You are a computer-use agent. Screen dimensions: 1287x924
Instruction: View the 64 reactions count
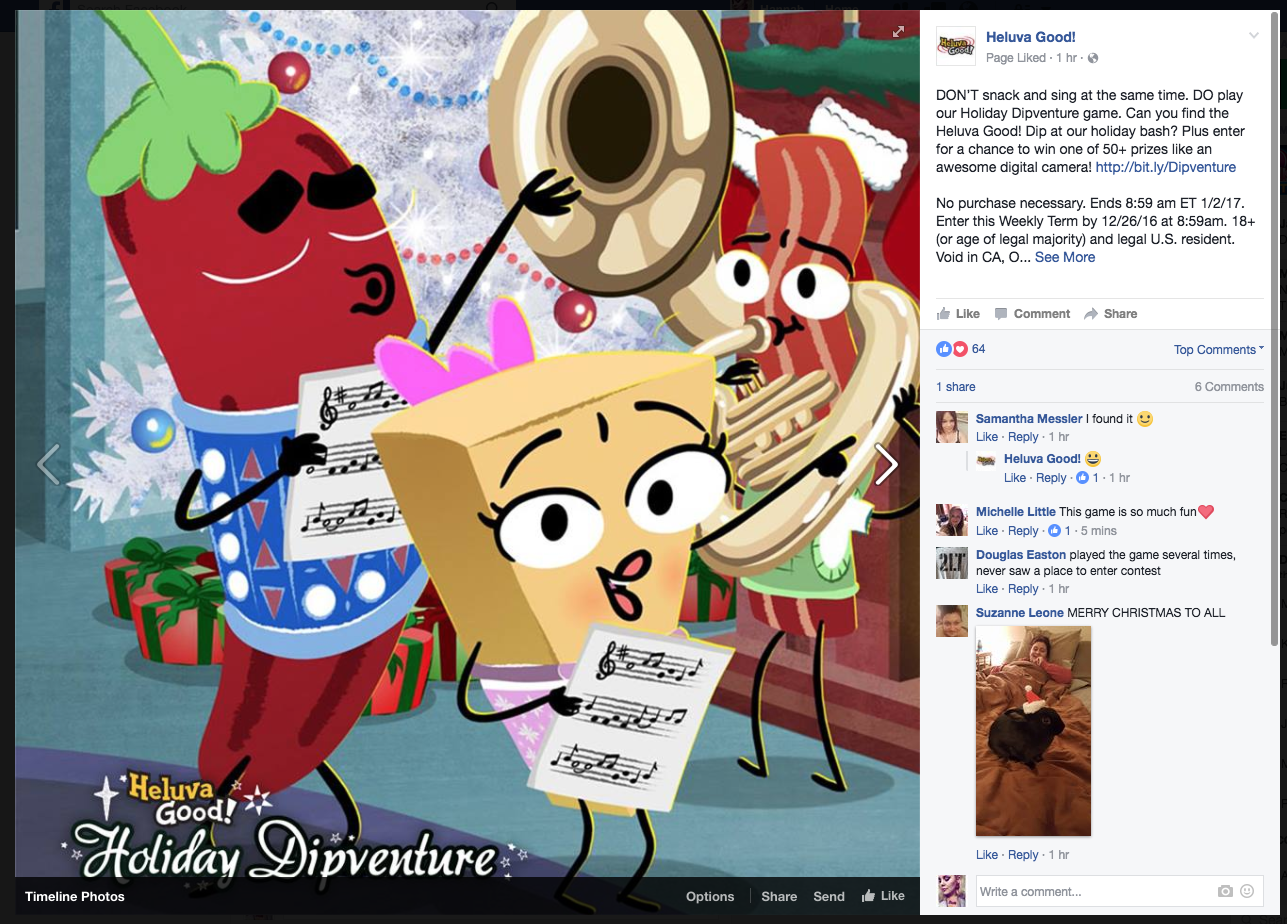pyautogui.click(x=978, y=349)
